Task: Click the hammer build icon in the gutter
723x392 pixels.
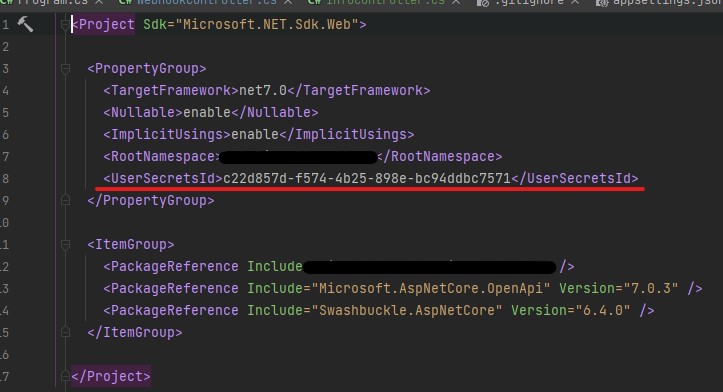Action: point(25,24)
